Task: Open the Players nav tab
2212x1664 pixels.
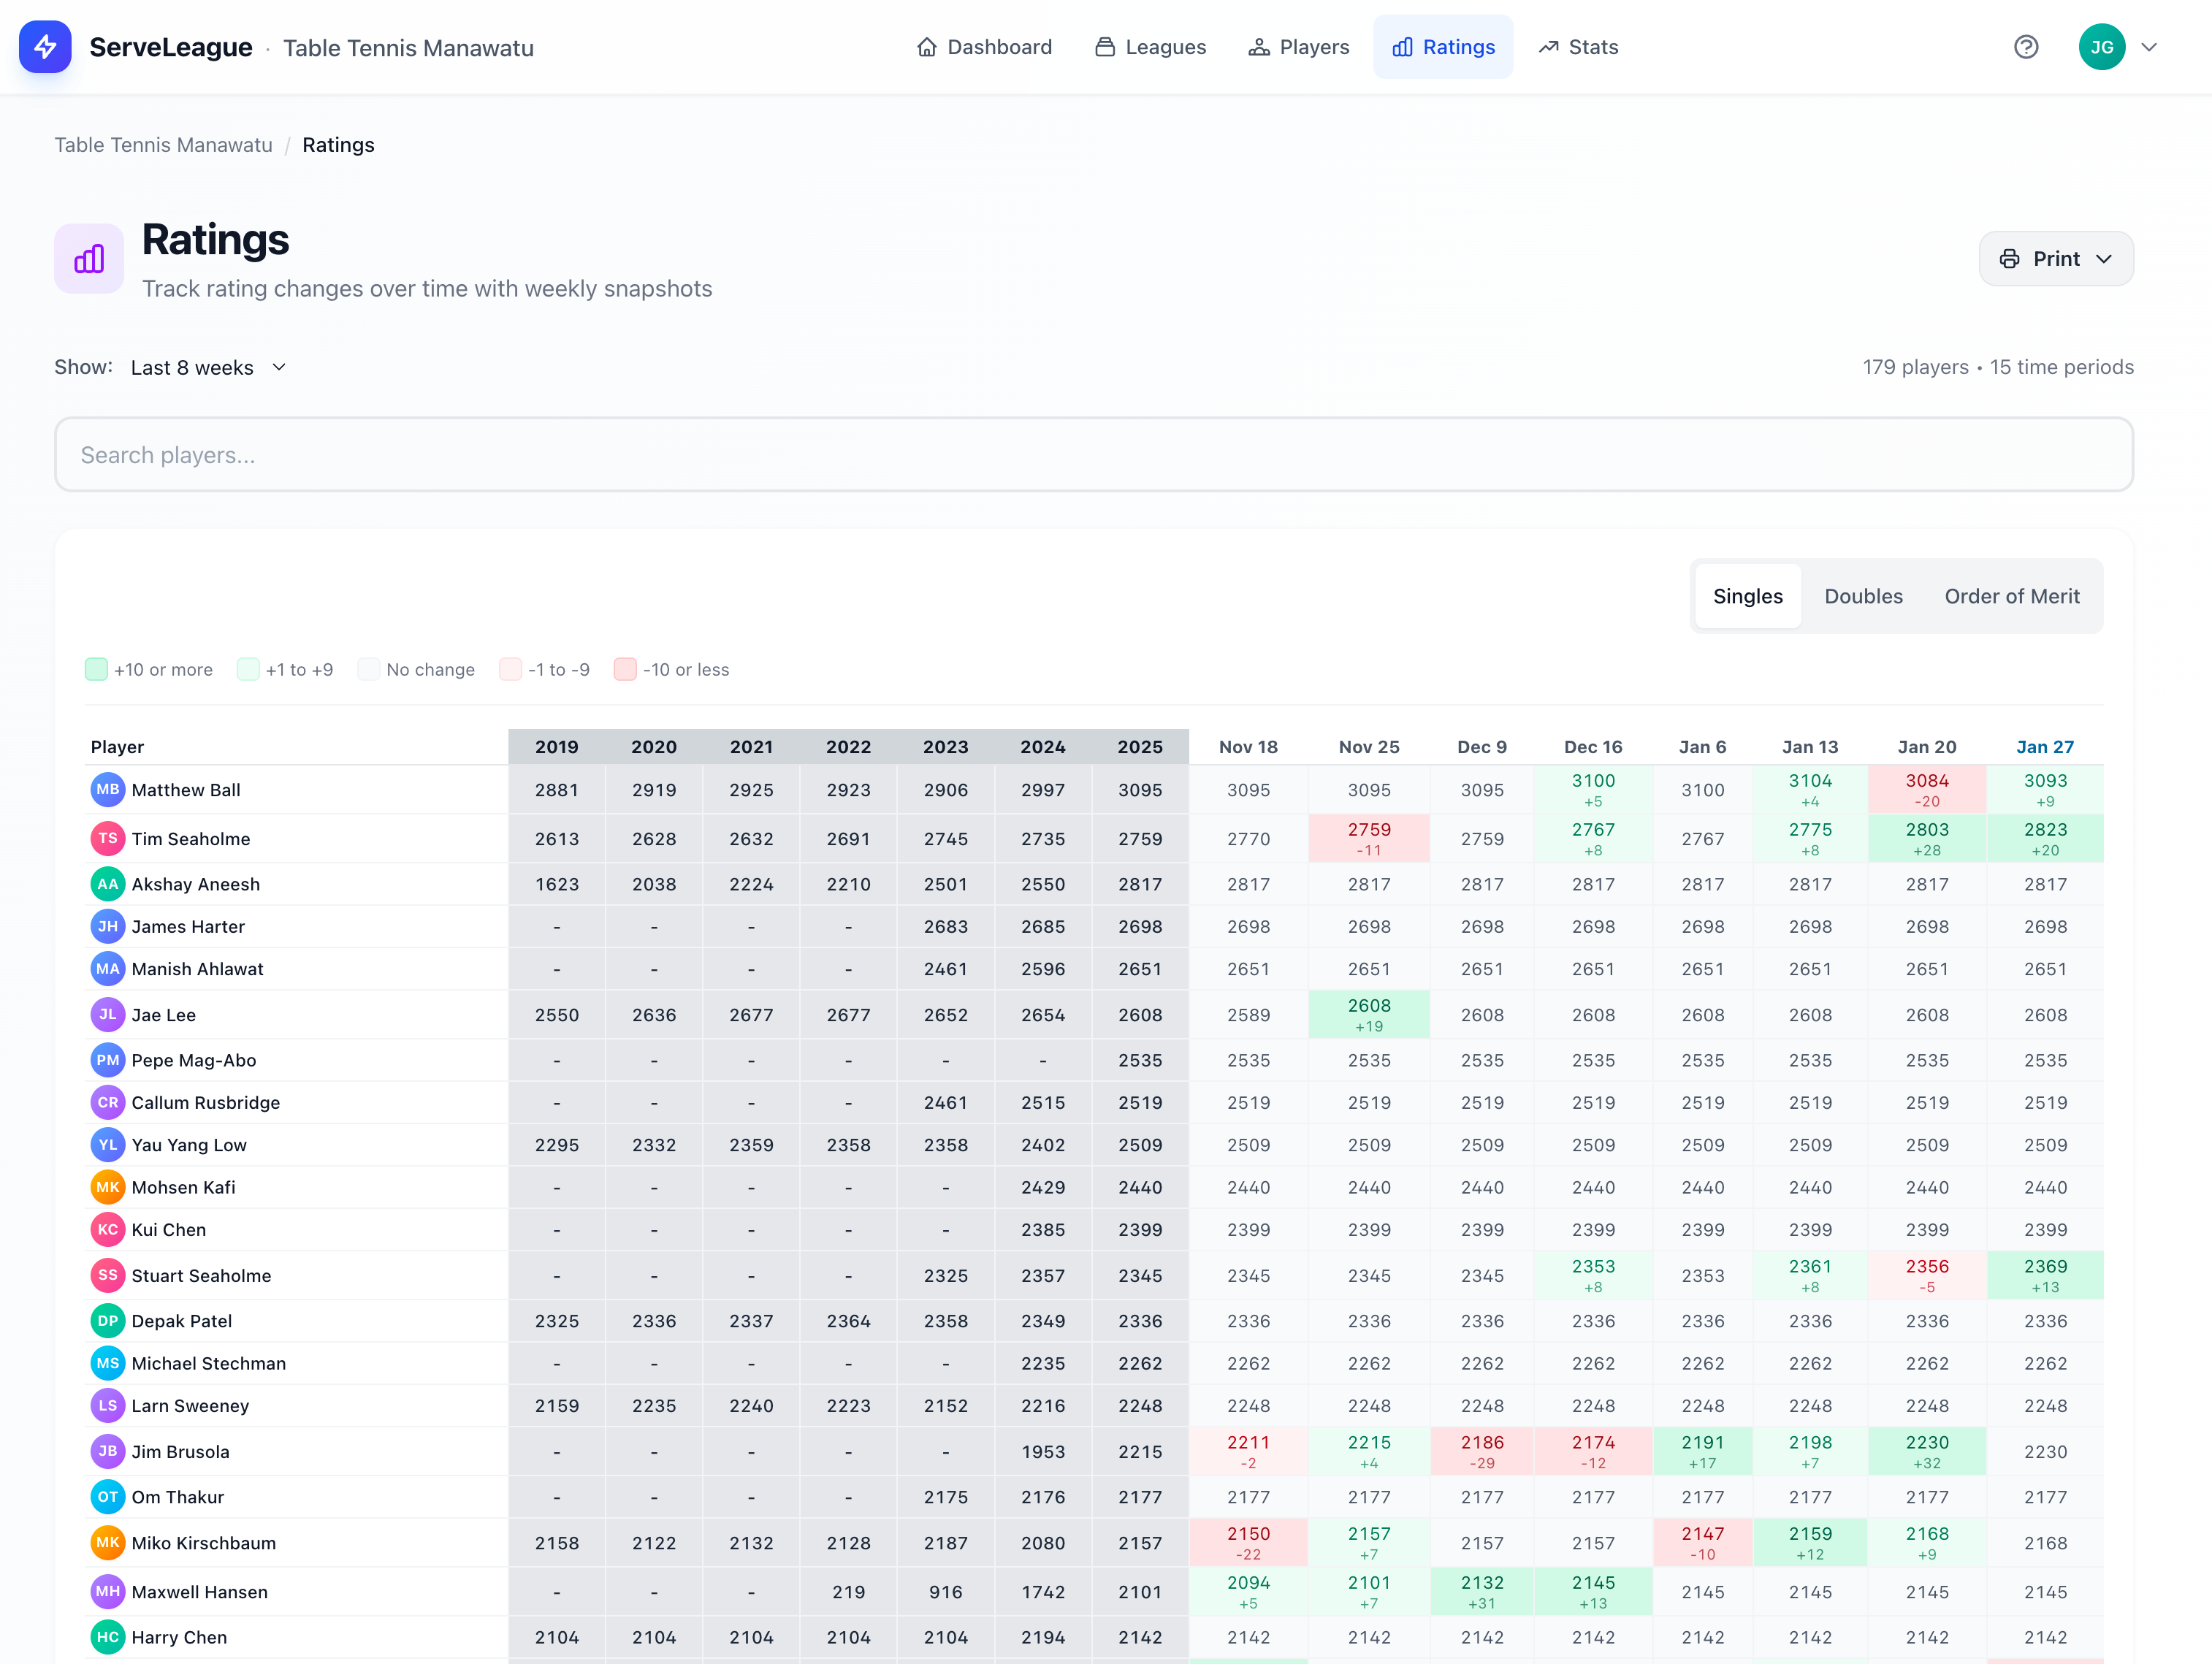Action: pos(1298,47)
